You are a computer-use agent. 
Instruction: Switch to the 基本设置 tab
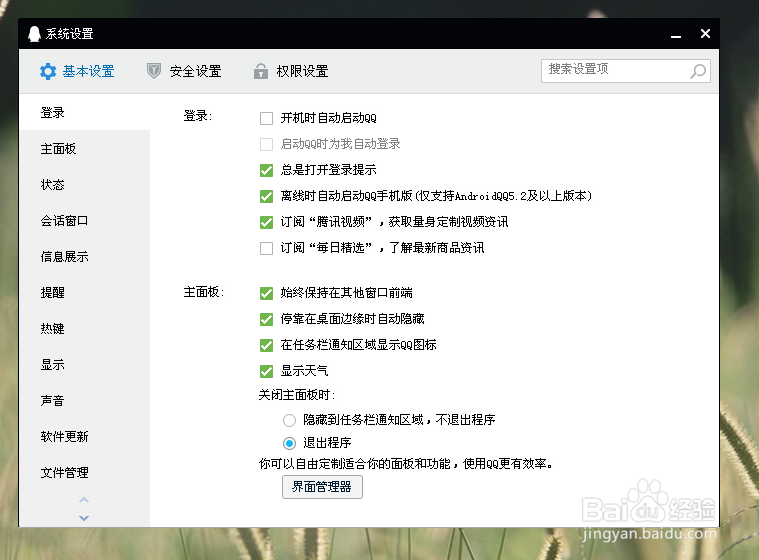pyautogui.click(x=77, y=71)
